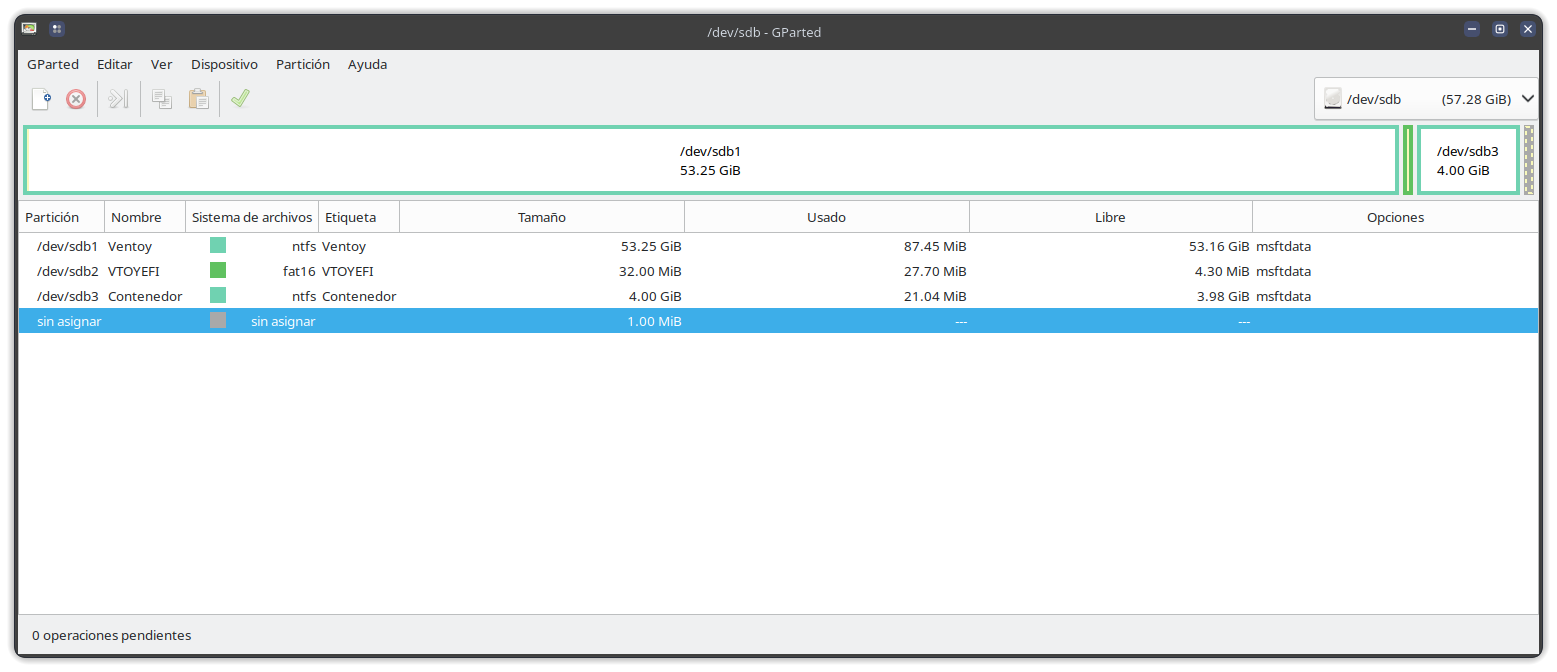The image size is (1557, 672).
Task: Apply all operations with the green checkmark
Action: tap(240, 99)
